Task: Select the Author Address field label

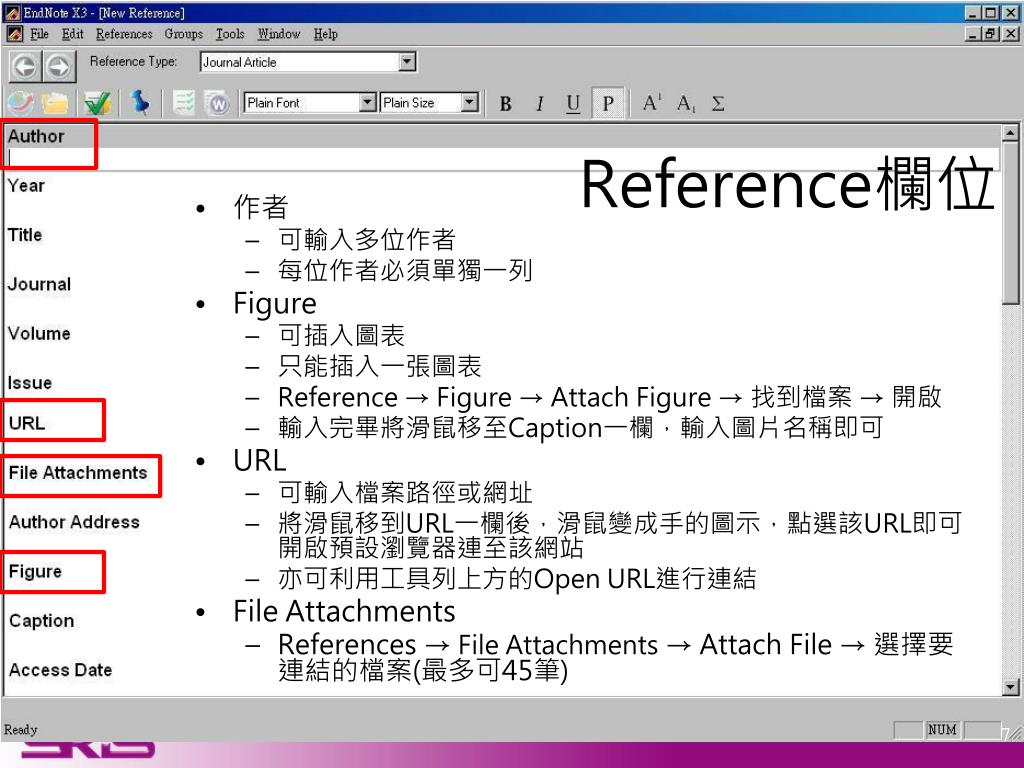Action: tap(74, 522)
